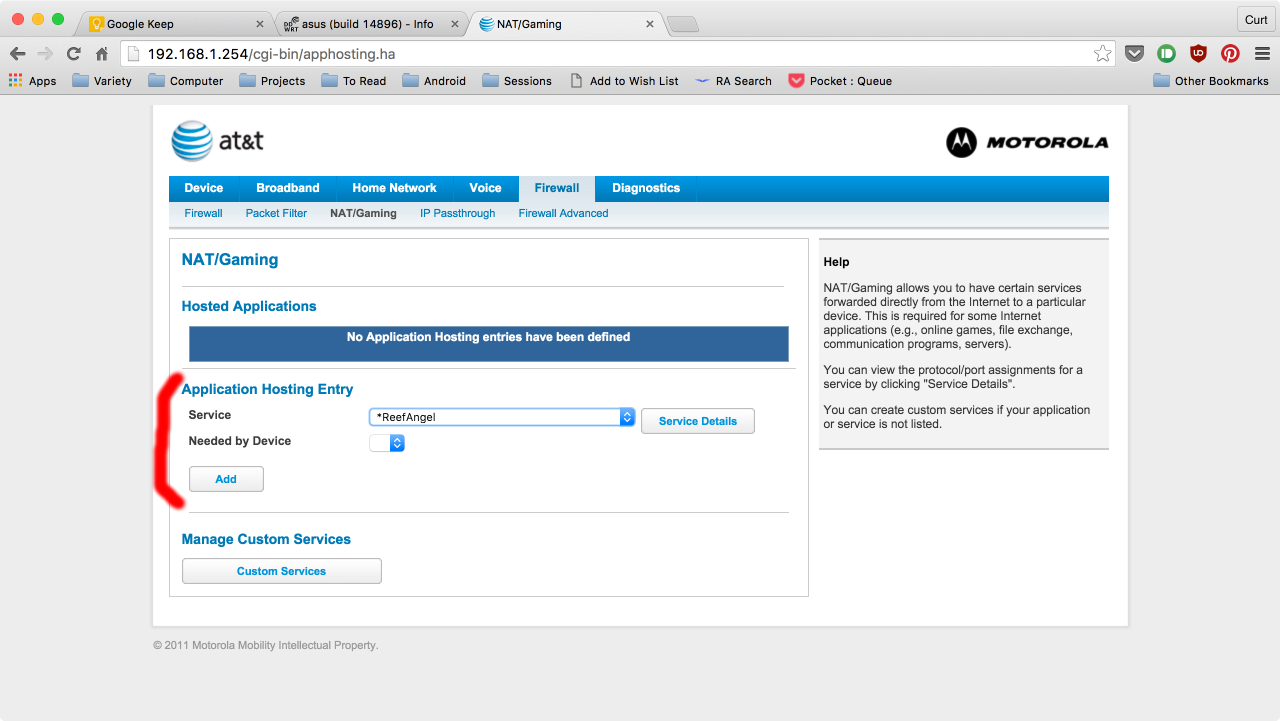Open the uBlock extension icon
Screen dimensions: 1280x721
(1198, 54)
